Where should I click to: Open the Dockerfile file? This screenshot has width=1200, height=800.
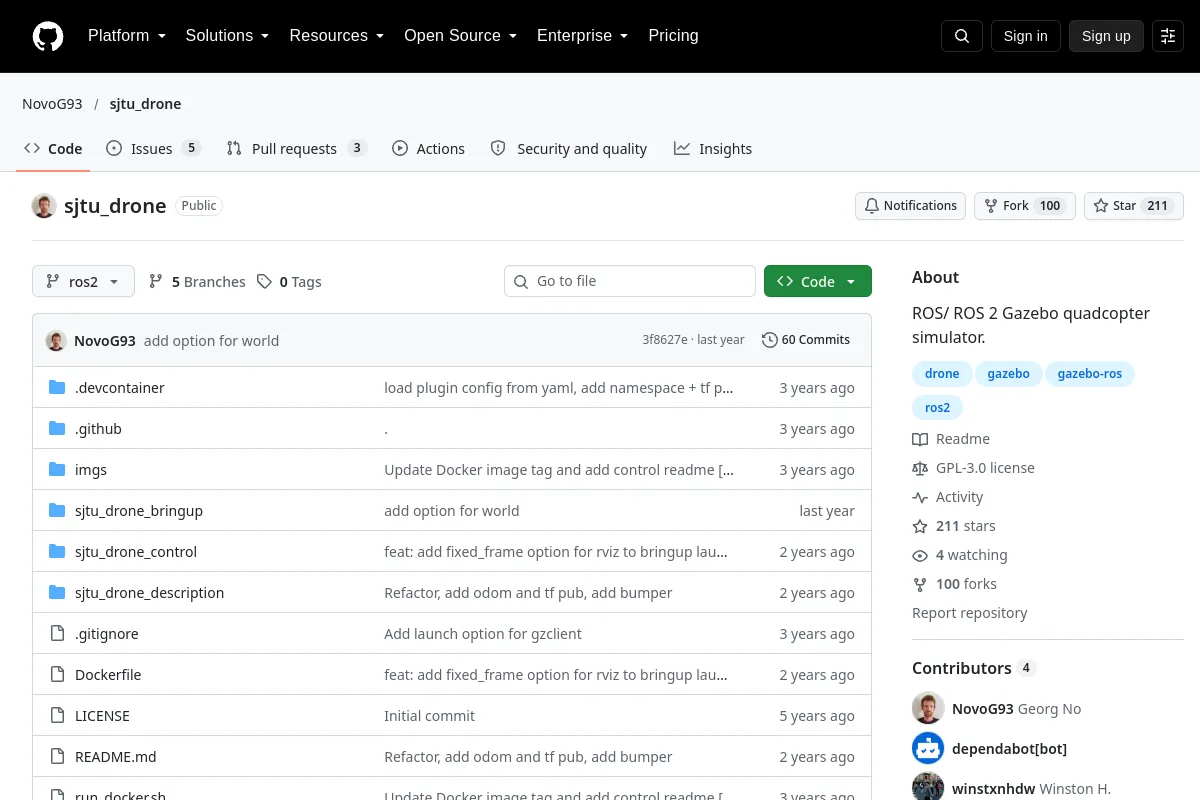(x=108, y=675)
